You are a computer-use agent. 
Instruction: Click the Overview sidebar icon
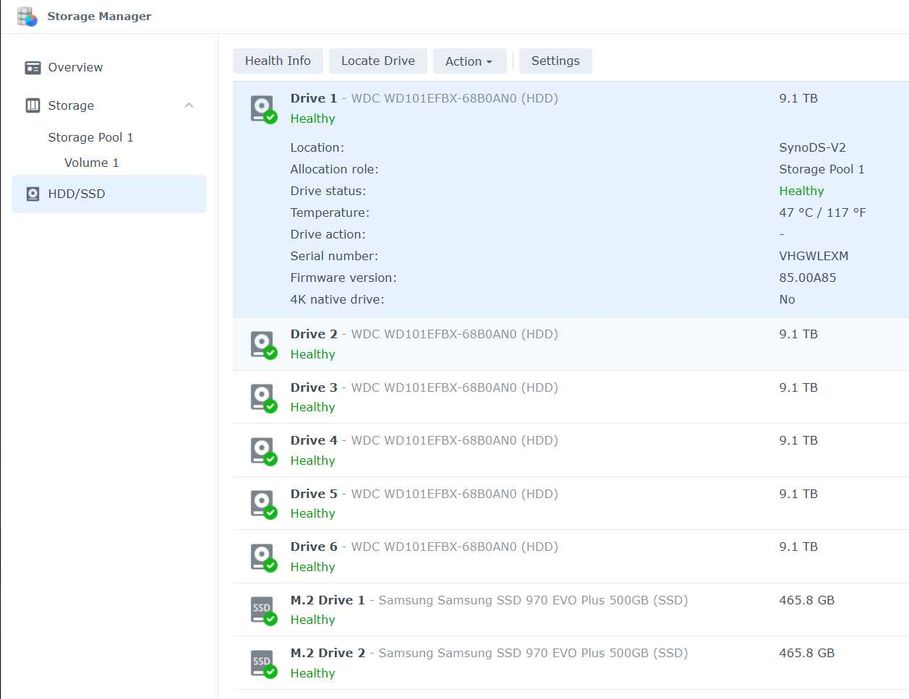click(x=33, y=68)
